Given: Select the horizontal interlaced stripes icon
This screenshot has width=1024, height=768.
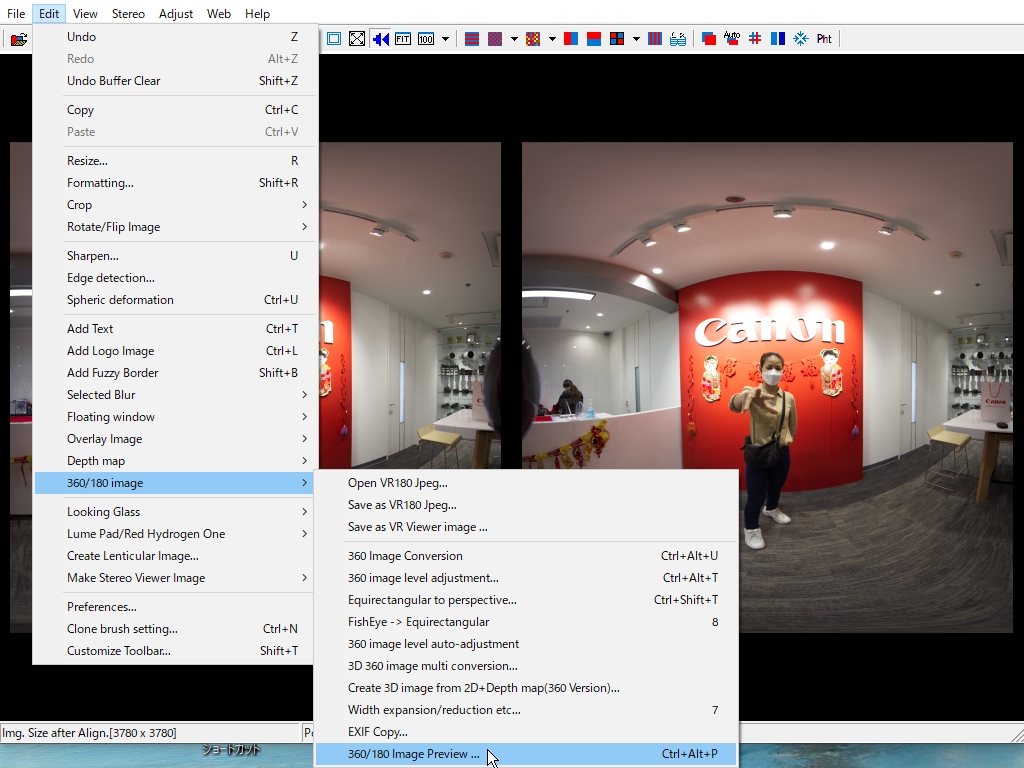Looking at the screenshot, I should (x=472, y=39).
